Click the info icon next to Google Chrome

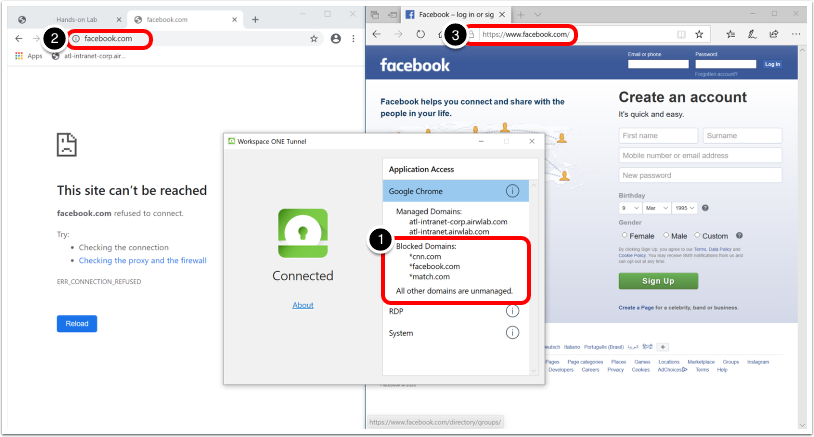[512, 191]
